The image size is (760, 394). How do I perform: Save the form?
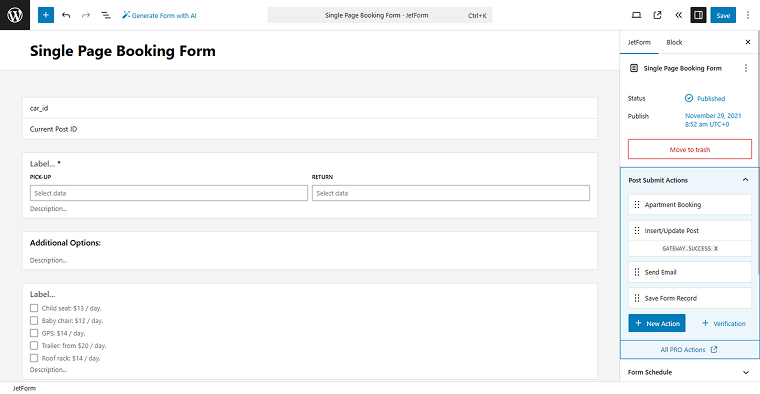coord(723,15)
